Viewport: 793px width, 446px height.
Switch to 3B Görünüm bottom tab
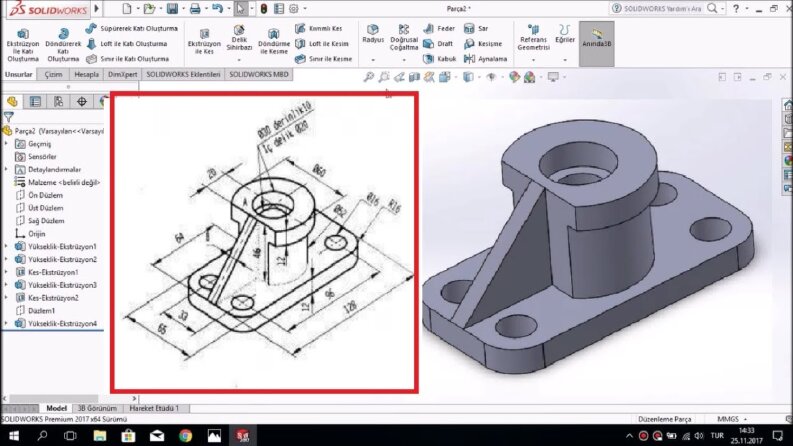pos(97,408)
